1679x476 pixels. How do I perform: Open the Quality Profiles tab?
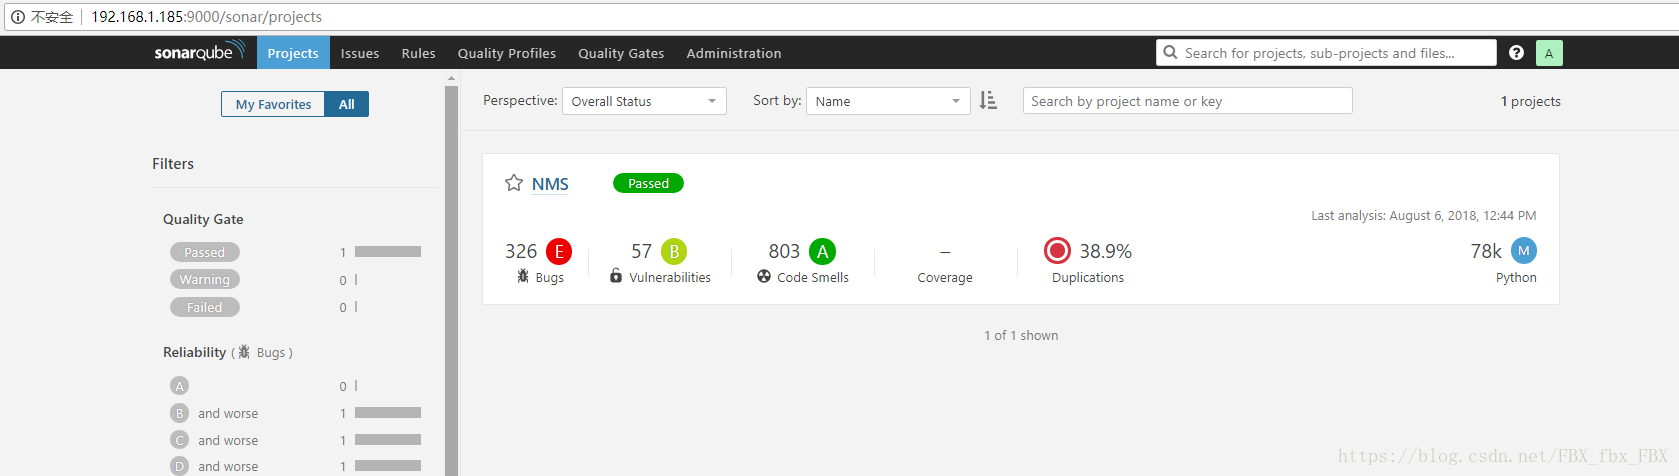pos(507,53)
